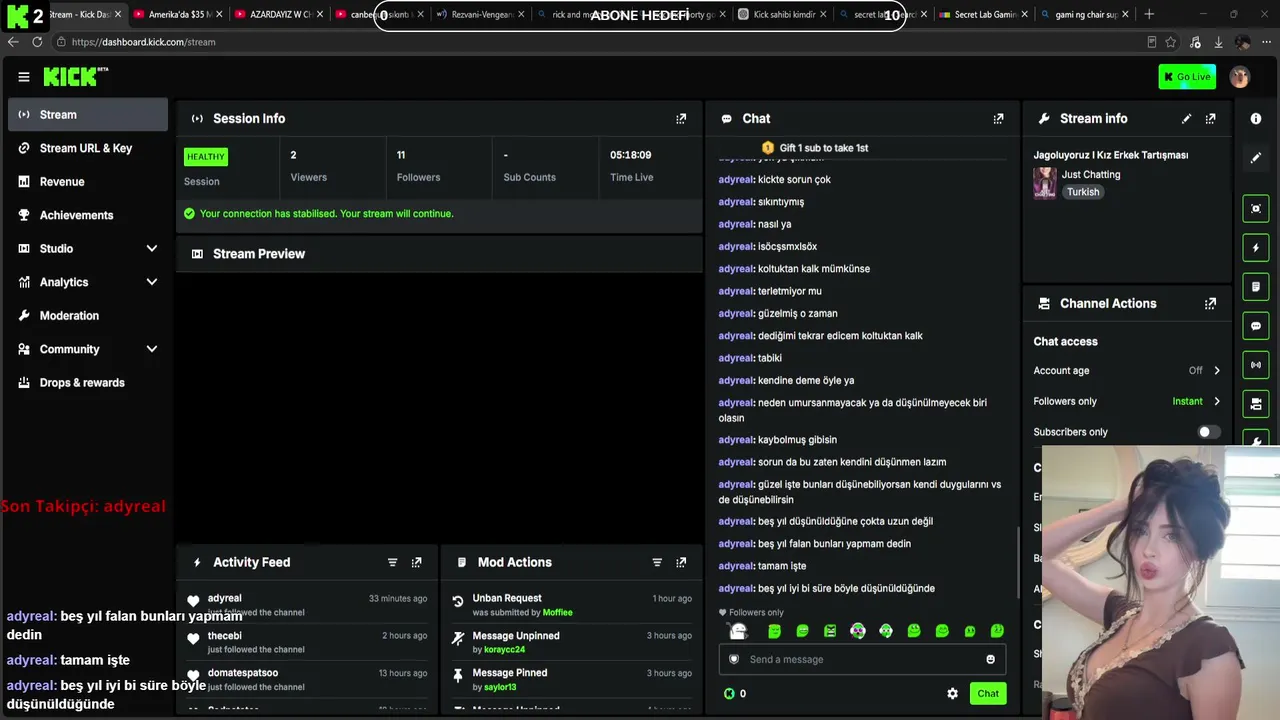Pop out the Session Info panel
This screenshot has height=720, width=1280.
681,118
